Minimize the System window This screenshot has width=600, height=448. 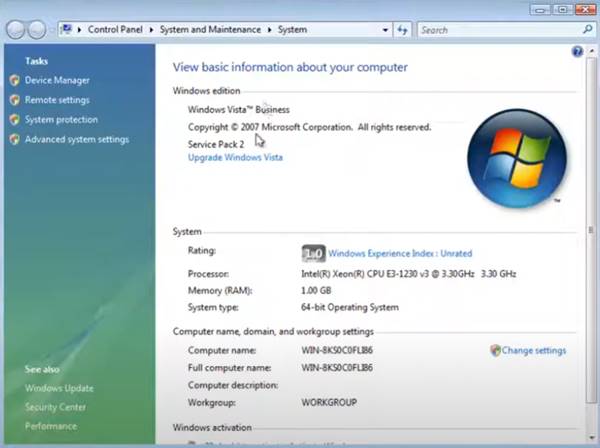540,10
